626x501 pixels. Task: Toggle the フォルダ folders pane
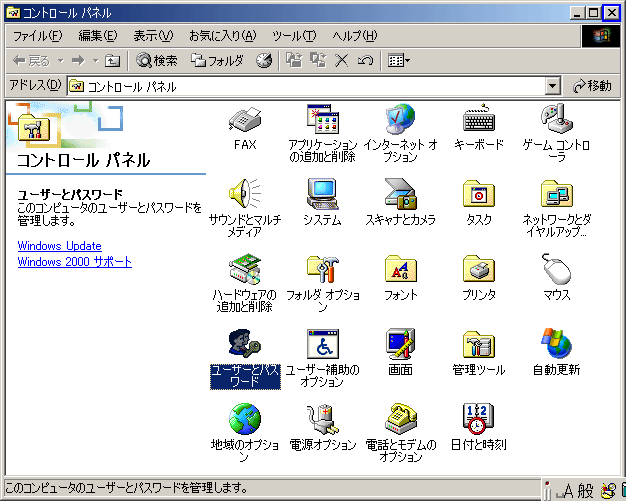(217, 61)
